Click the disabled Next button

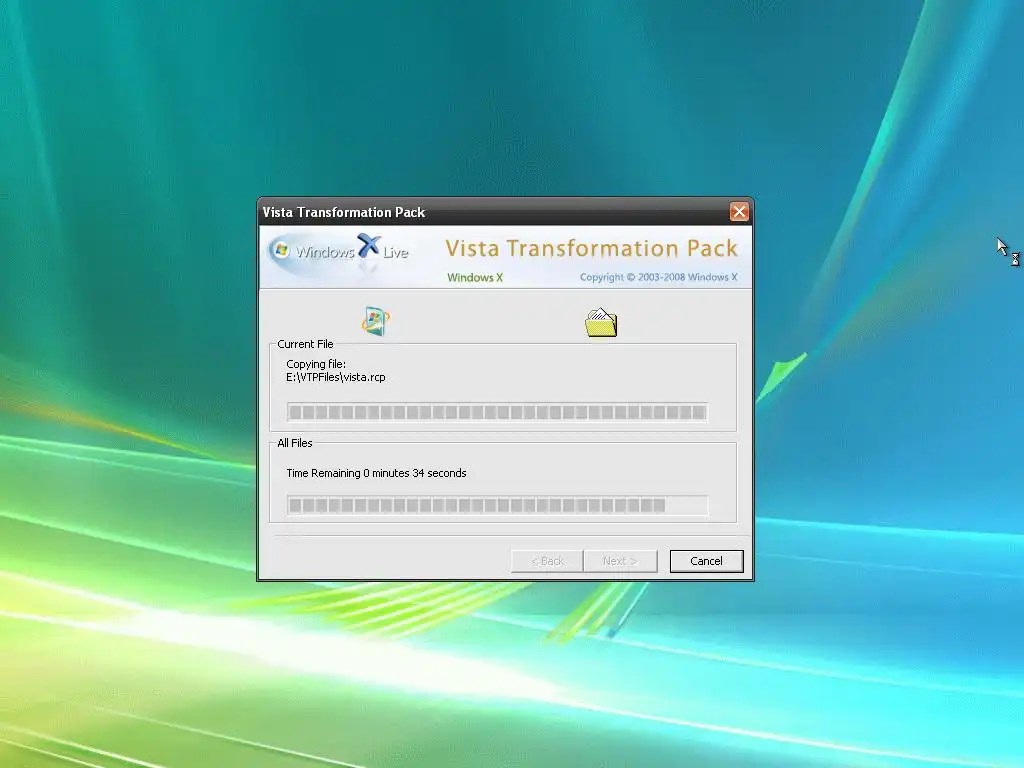(x=620, y=561)
